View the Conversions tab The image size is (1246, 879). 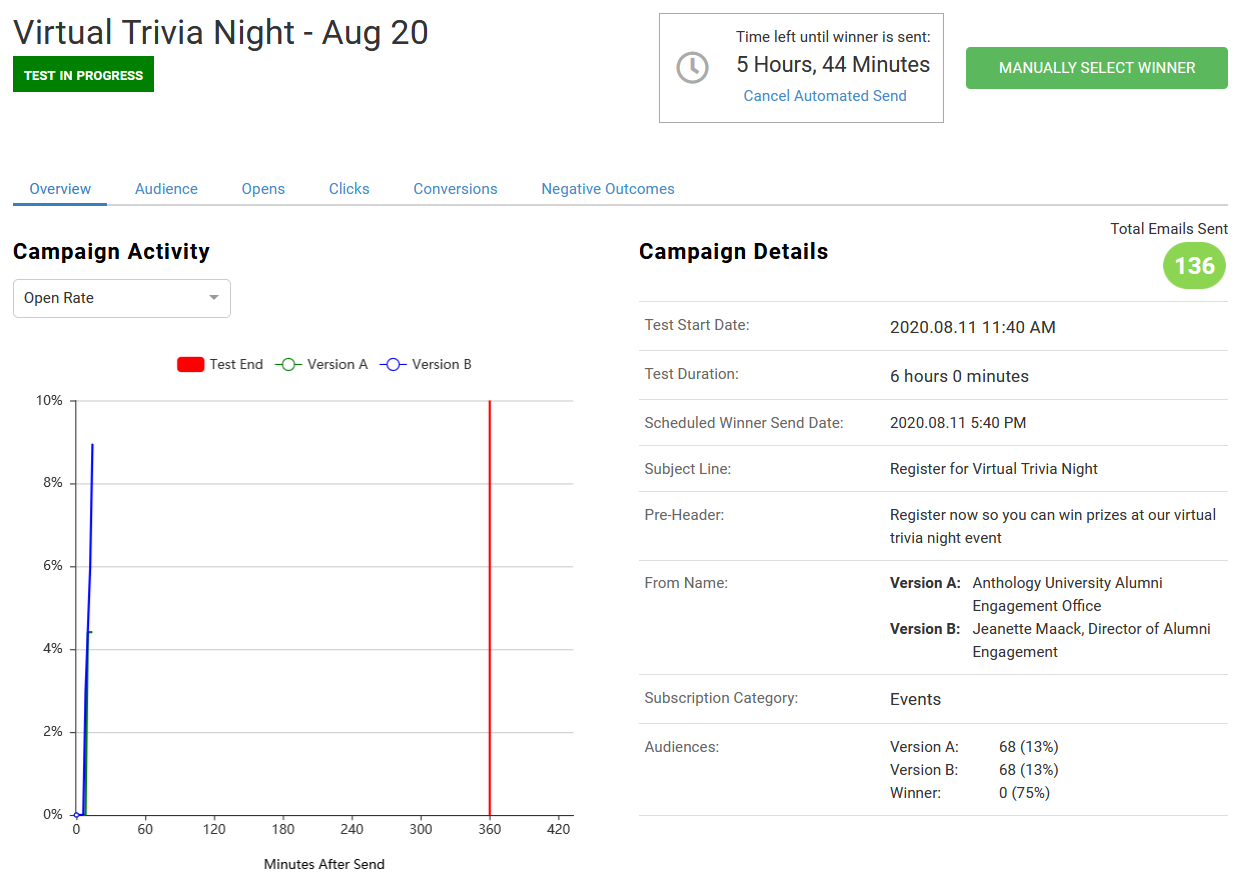tap(455, 189)
